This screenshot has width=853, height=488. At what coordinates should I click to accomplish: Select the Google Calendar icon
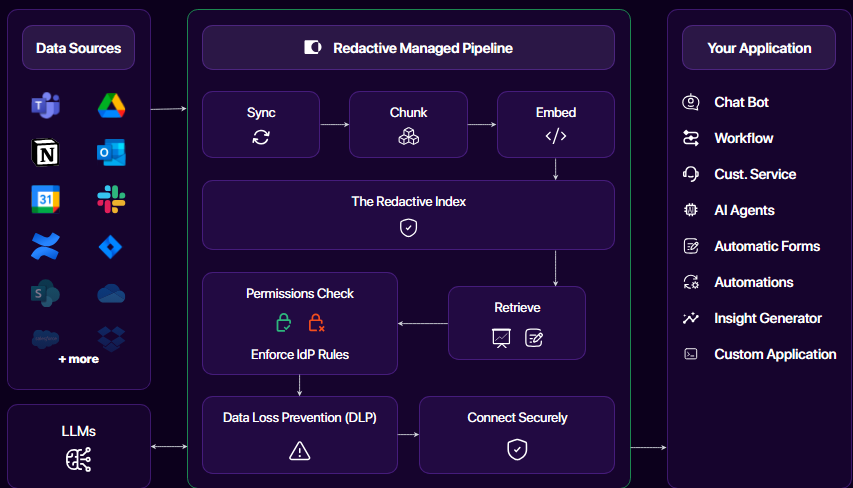pos(45,199)
